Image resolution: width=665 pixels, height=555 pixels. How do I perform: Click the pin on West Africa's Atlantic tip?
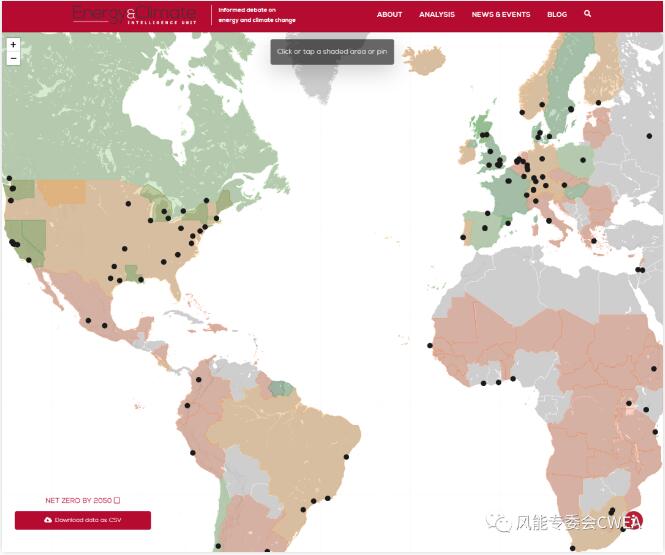[430, 346]
